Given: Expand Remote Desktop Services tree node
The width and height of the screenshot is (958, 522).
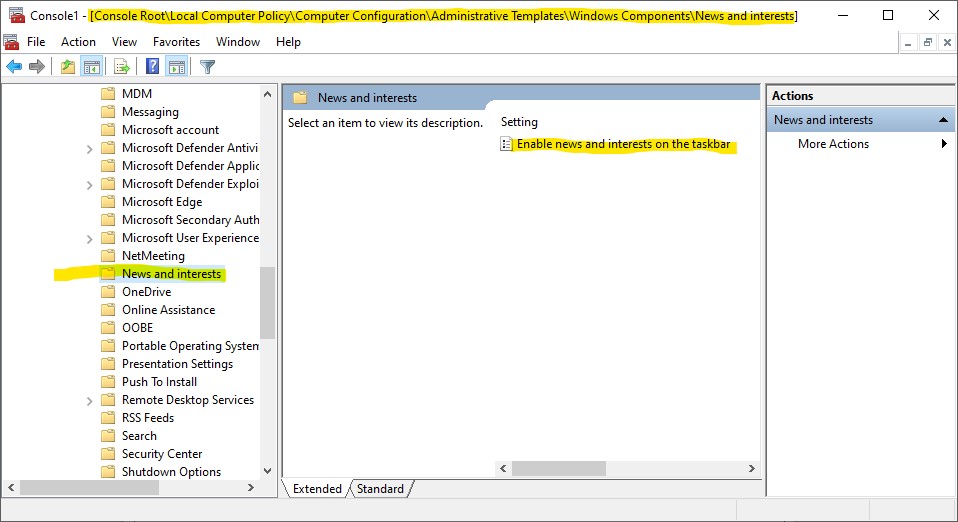Looking at the screenshot, I should click(x=89, y=401).
